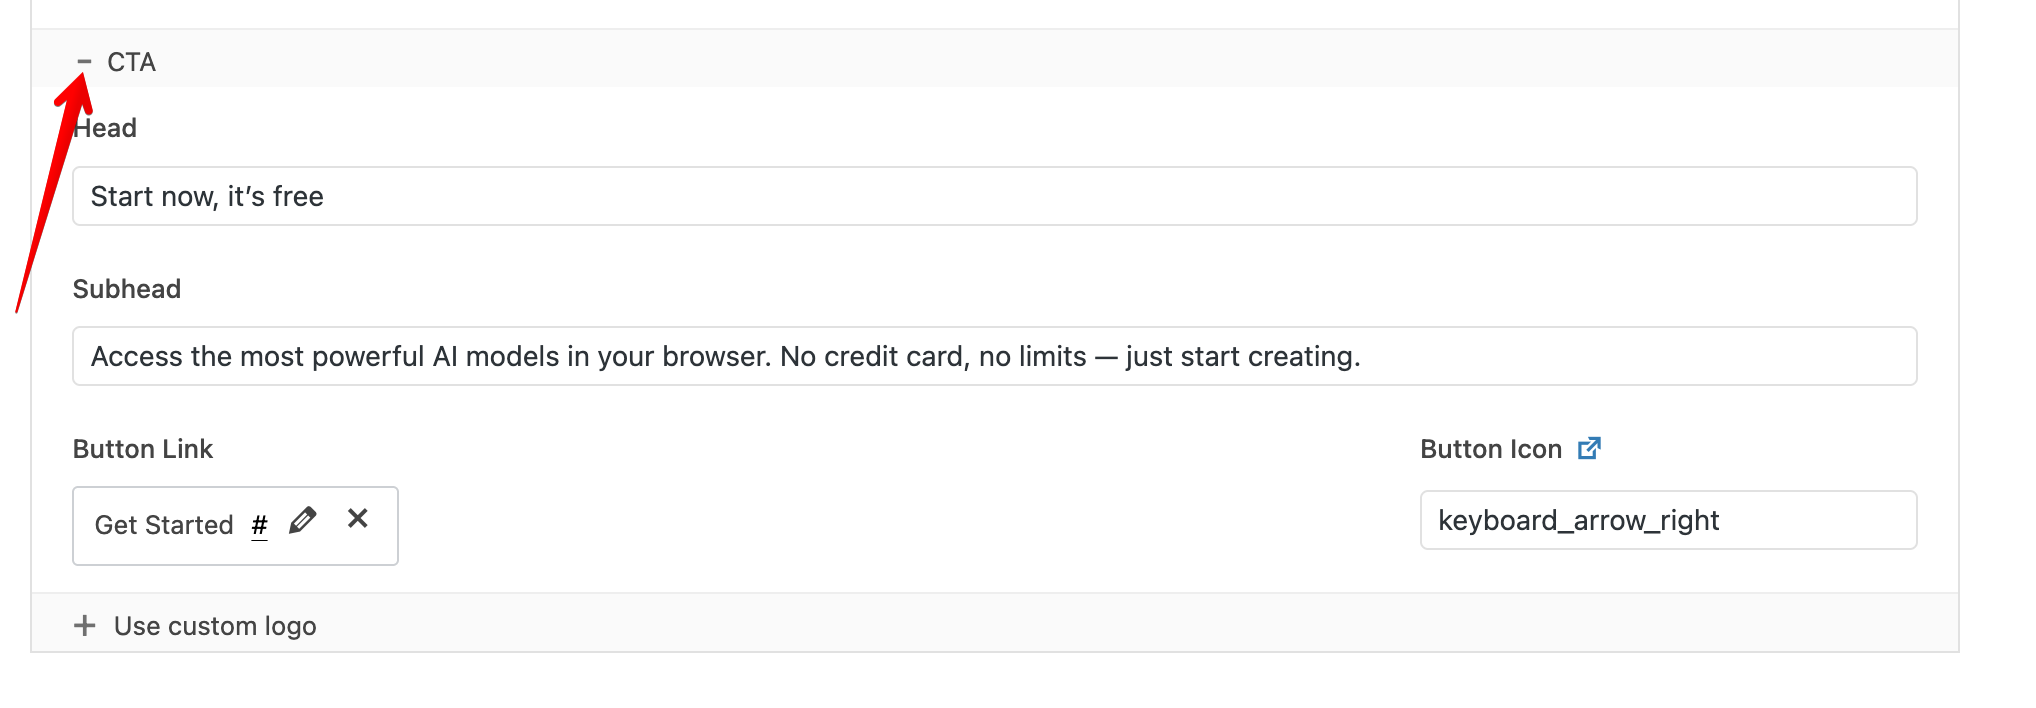Click the blank area of the CTA header bar

point(1000,60)
